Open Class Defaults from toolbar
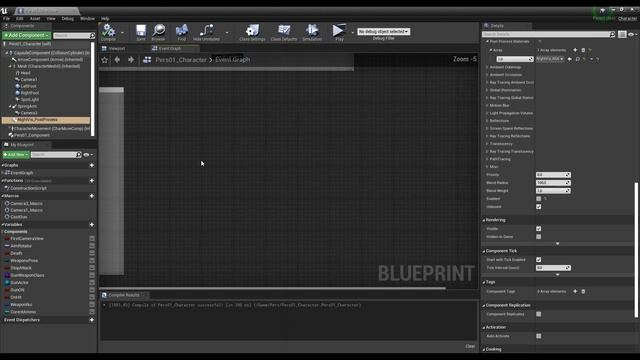Screen dimensions: 640x360 (284, 32)
